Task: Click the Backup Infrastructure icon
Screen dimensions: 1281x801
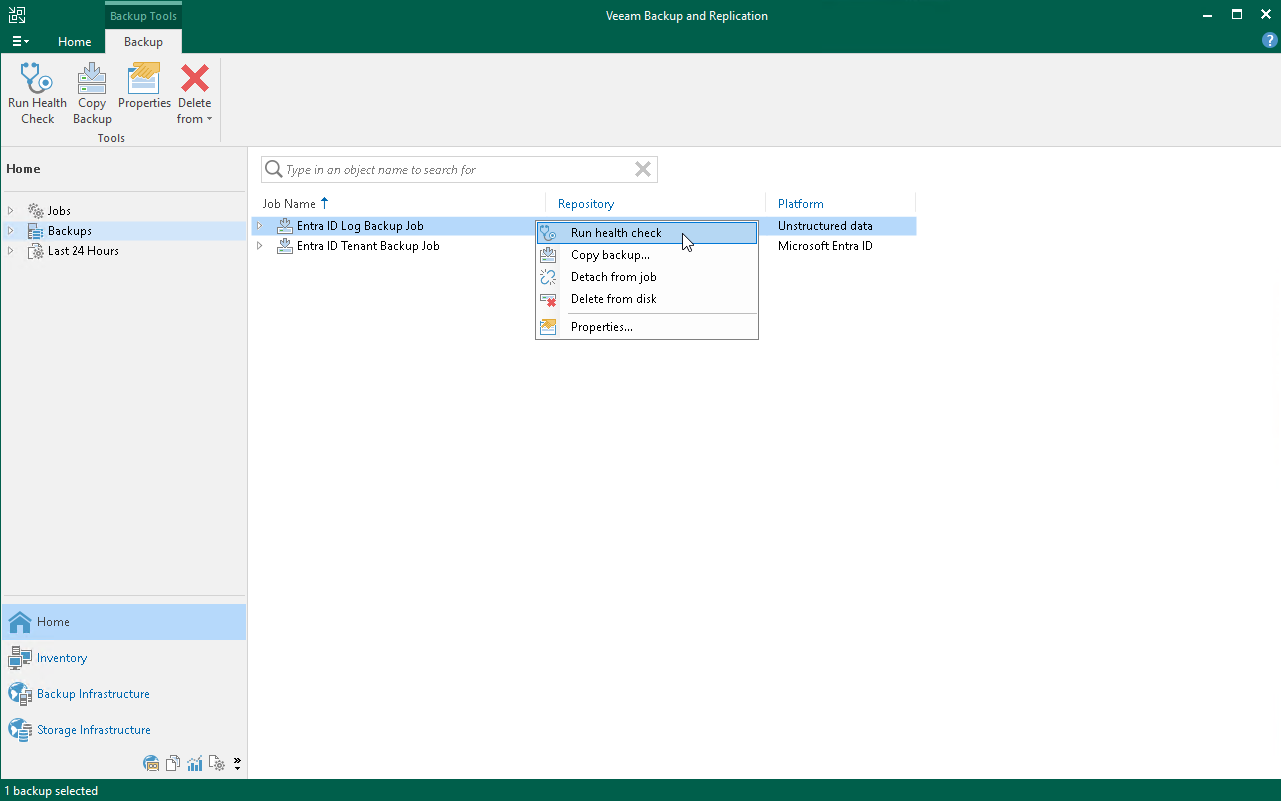Action: [20, 694]
